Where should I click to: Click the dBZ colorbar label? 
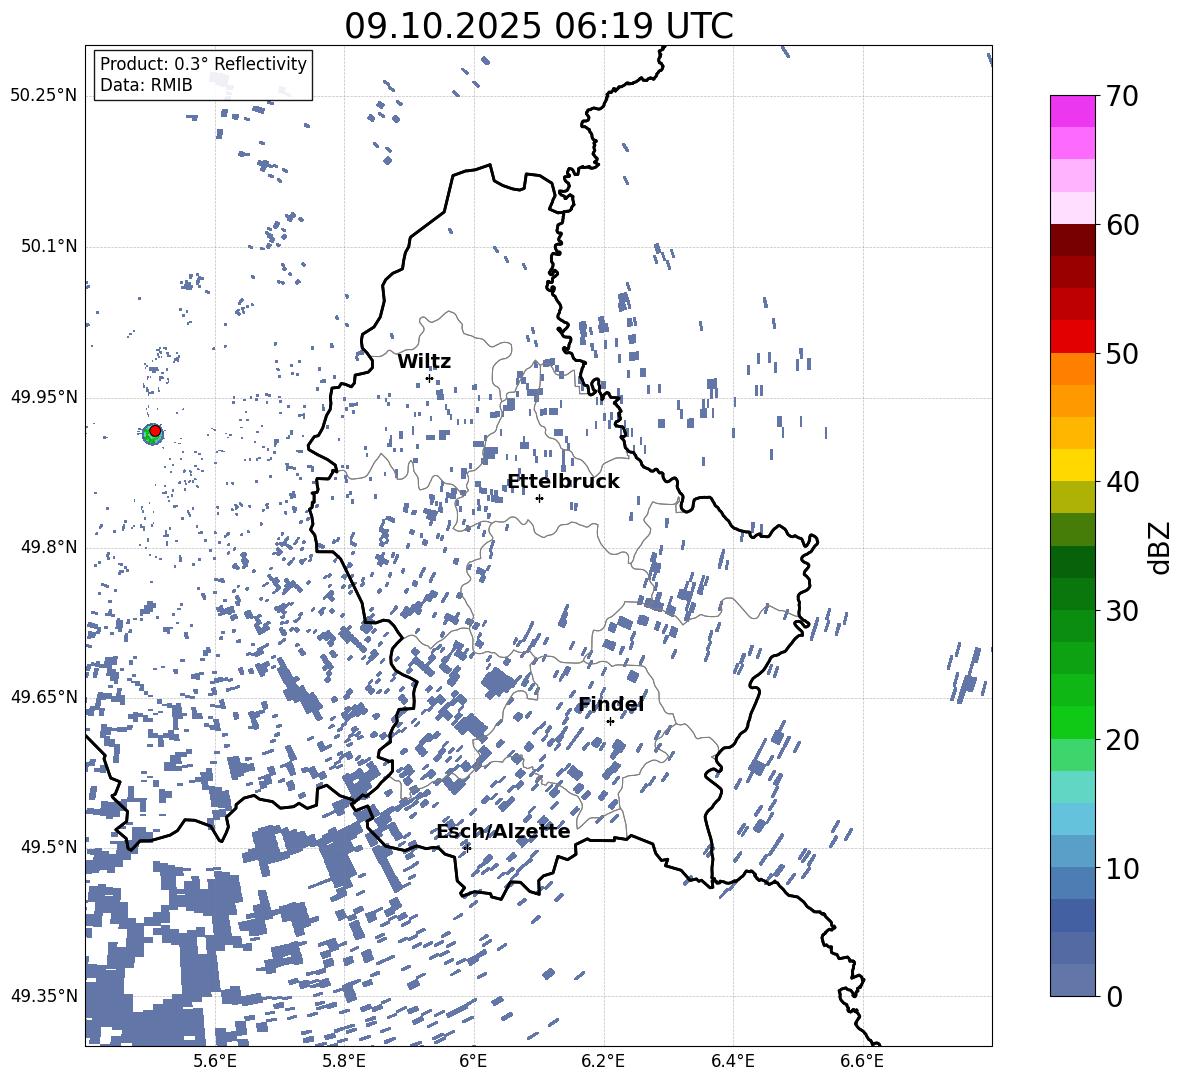point(1161,547)
